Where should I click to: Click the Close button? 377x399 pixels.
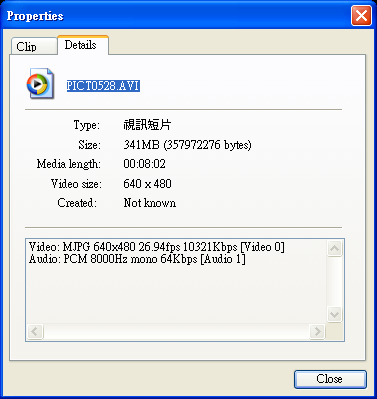pos(330,379)
